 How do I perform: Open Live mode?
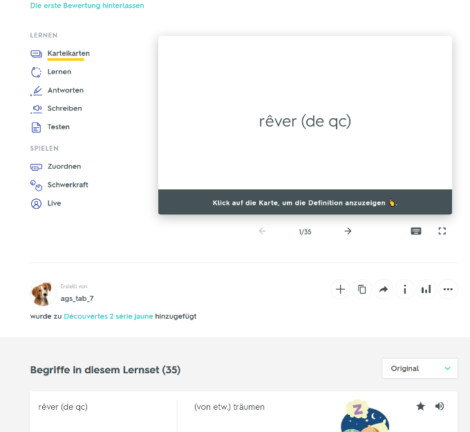click(x=54, y=203)
